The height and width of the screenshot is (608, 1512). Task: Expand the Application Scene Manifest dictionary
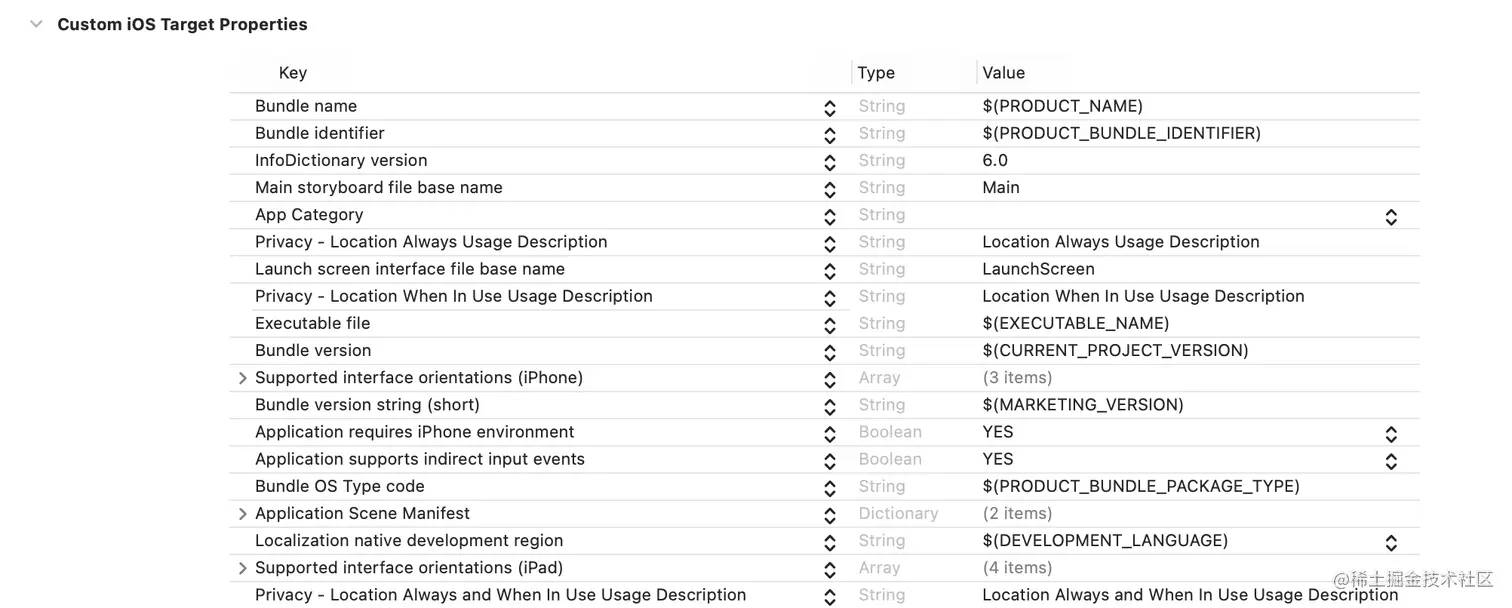tap(242, 513)
